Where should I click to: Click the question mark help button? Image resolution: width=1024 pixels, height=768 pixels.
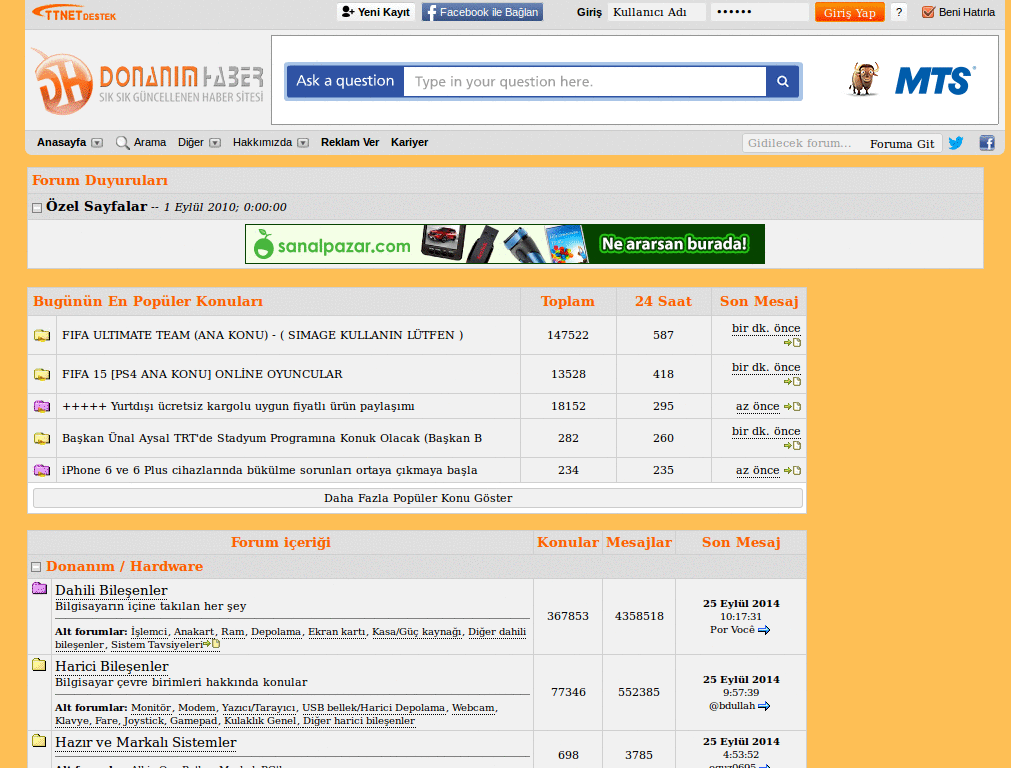899,12
